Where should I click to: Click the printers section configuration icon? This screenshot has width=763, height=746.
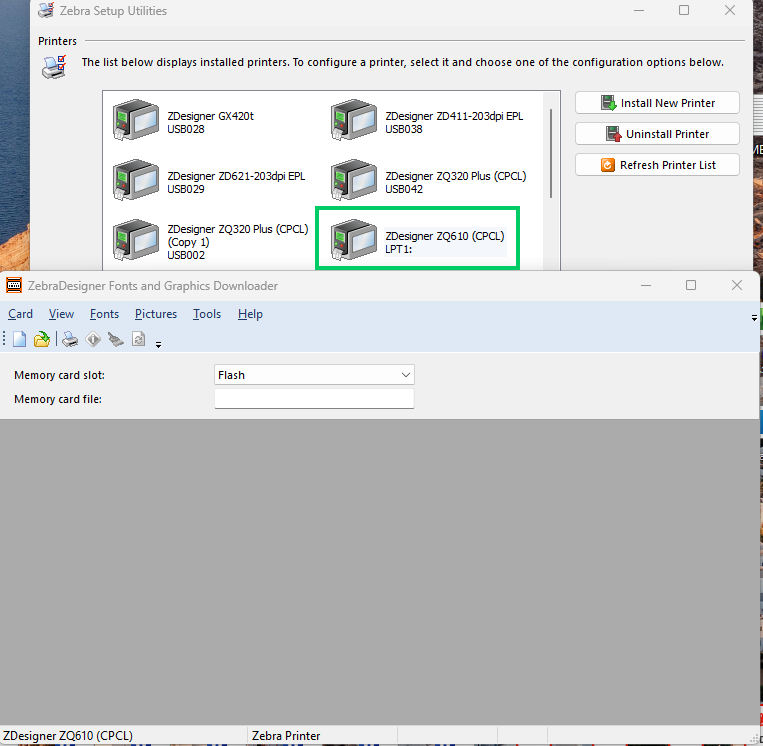tap(54, 67)
